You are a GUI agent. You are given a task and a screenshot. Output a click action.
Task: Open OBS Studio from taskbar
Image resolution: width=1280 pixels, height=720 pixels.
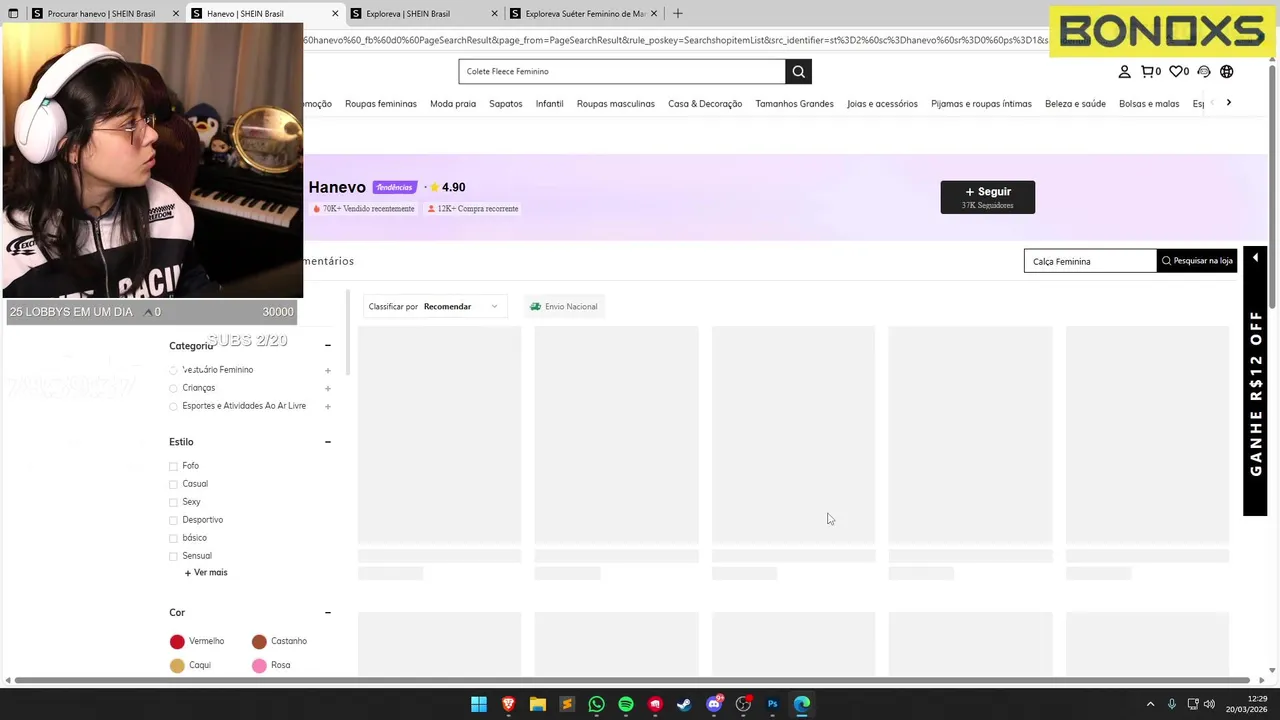point(743,704)
